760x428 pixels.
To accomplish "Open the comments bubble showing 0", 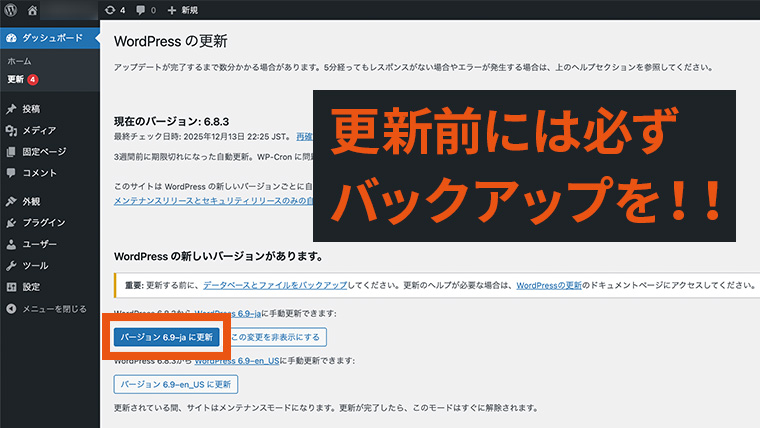I will (146, 10).
